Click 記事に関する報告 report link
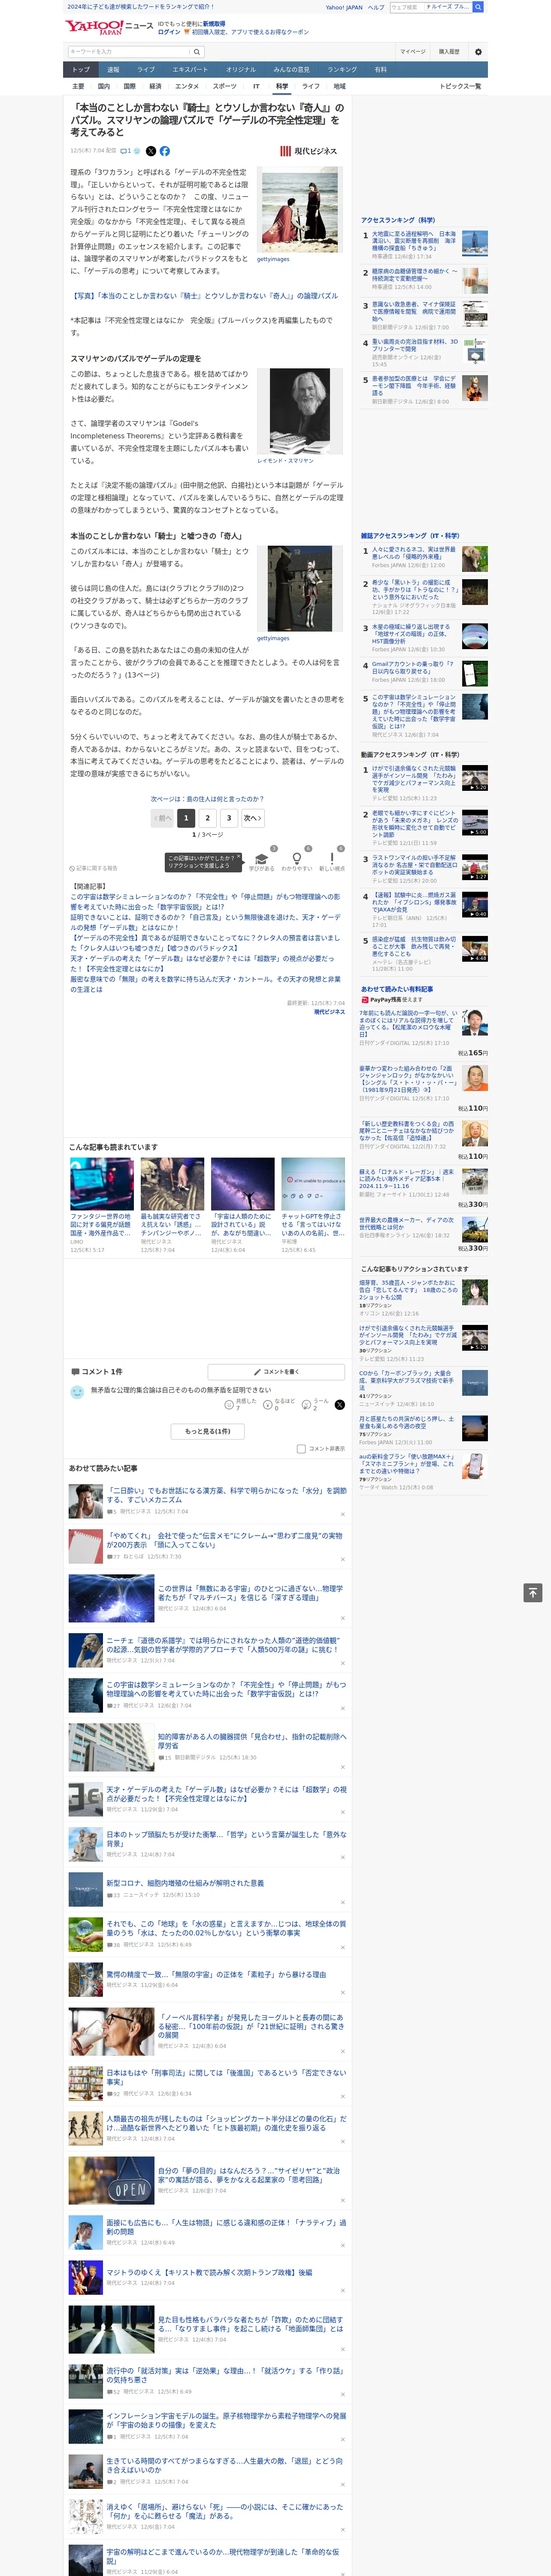Image resolution: width=551 pixels, height=2576 pixels. [x=93, y=868]
